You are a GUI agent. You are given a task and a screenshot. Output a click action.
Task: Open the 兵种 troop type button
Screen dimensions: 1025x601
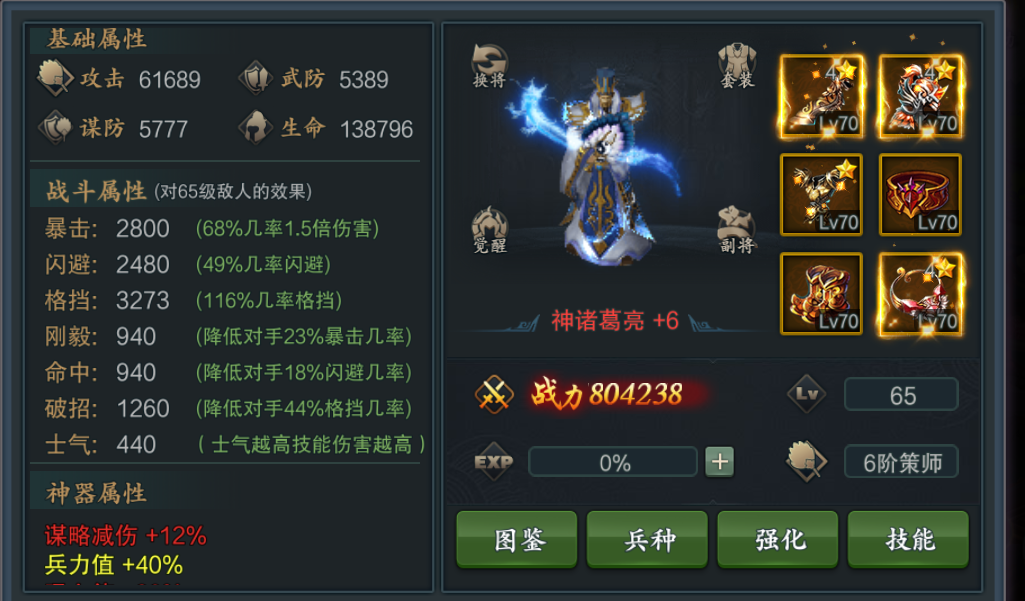coord(647,540)
